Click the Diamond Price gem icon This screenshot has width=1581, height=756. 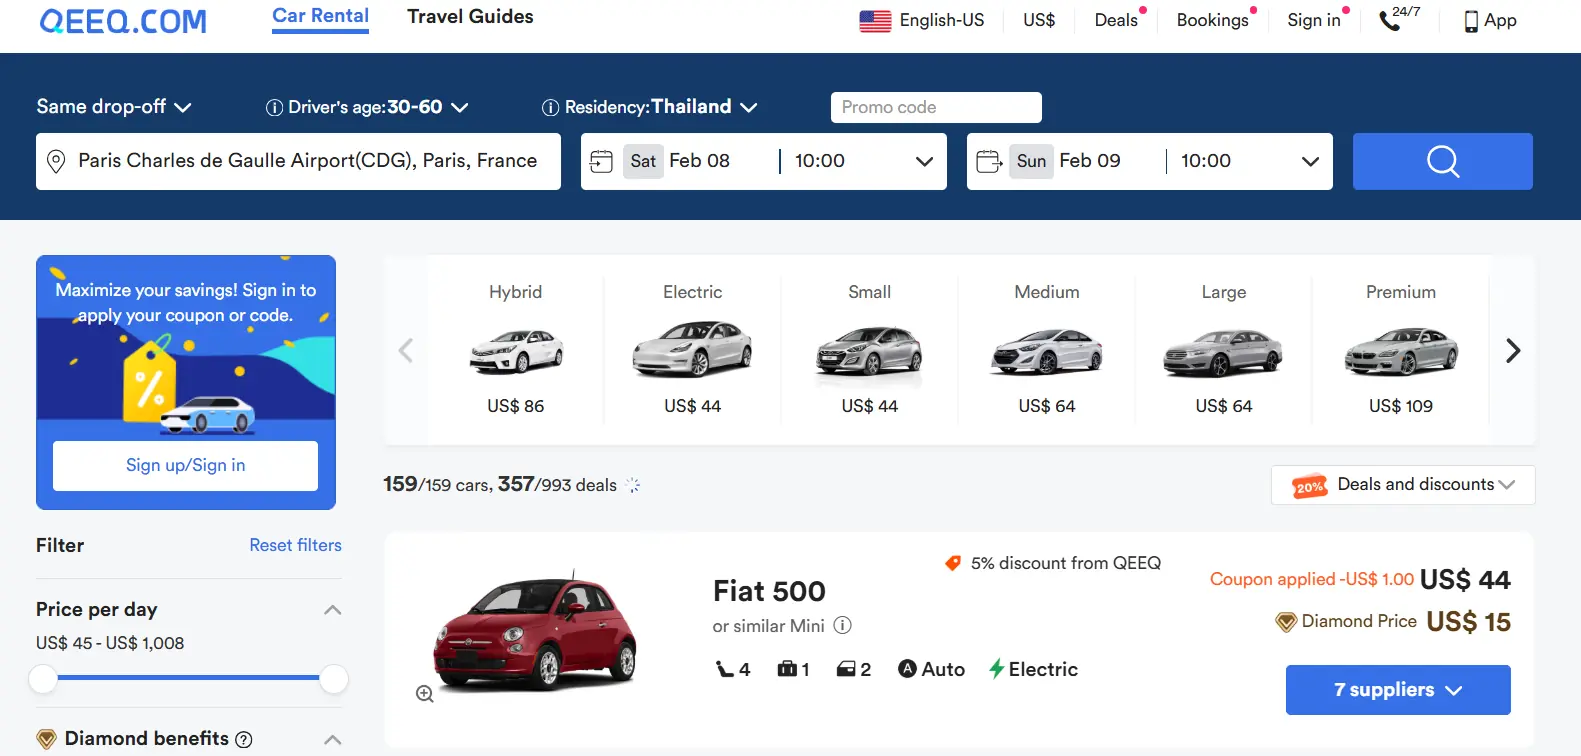[x=1286, y=622]
